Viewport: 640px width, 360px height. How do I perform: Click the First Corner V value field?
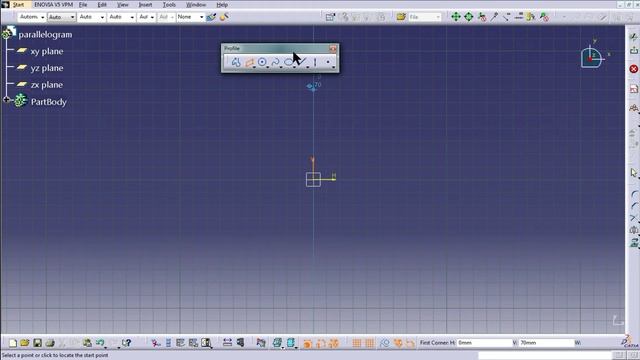point(547,343)
